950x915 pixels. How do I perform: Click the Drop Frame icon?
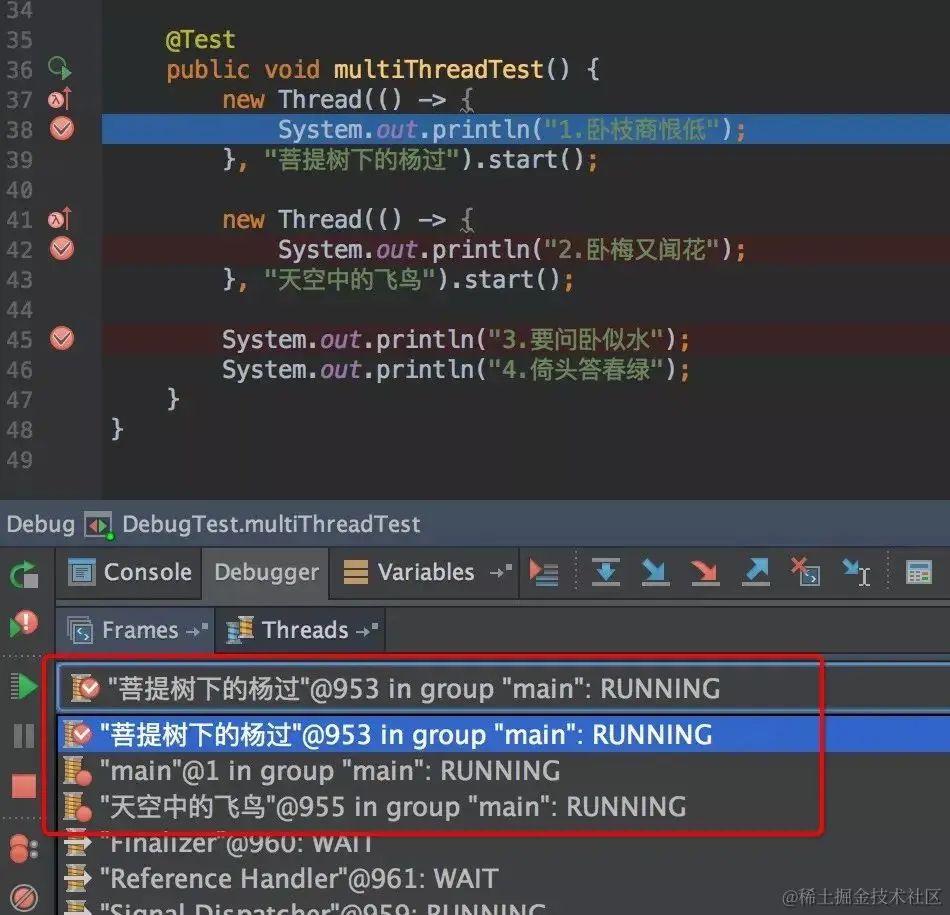805,572
